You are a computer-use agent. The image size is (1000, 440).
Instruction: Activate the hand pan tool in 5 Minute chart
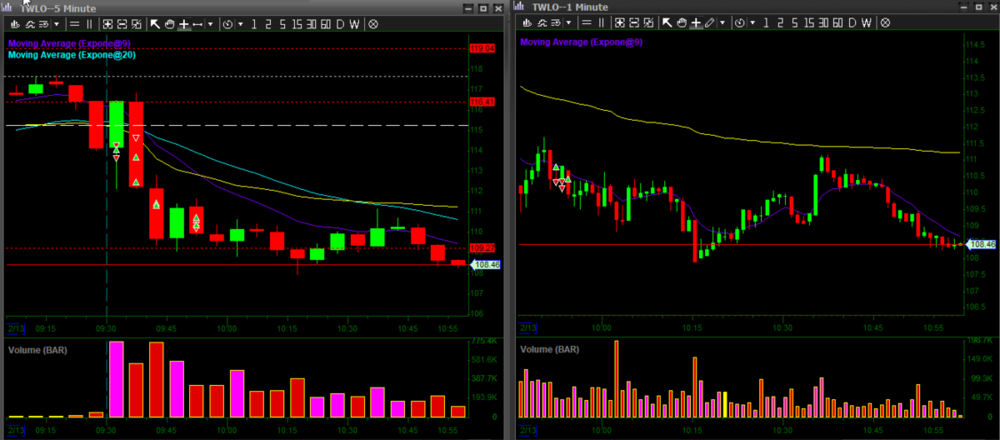(169, 23)
